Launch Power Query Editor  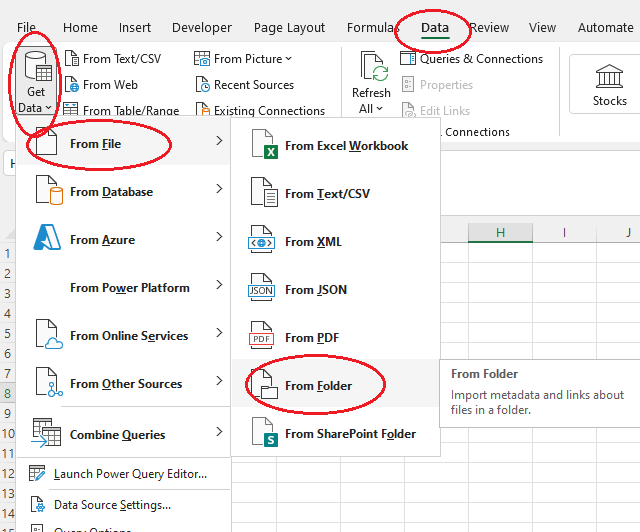(123, 474)
